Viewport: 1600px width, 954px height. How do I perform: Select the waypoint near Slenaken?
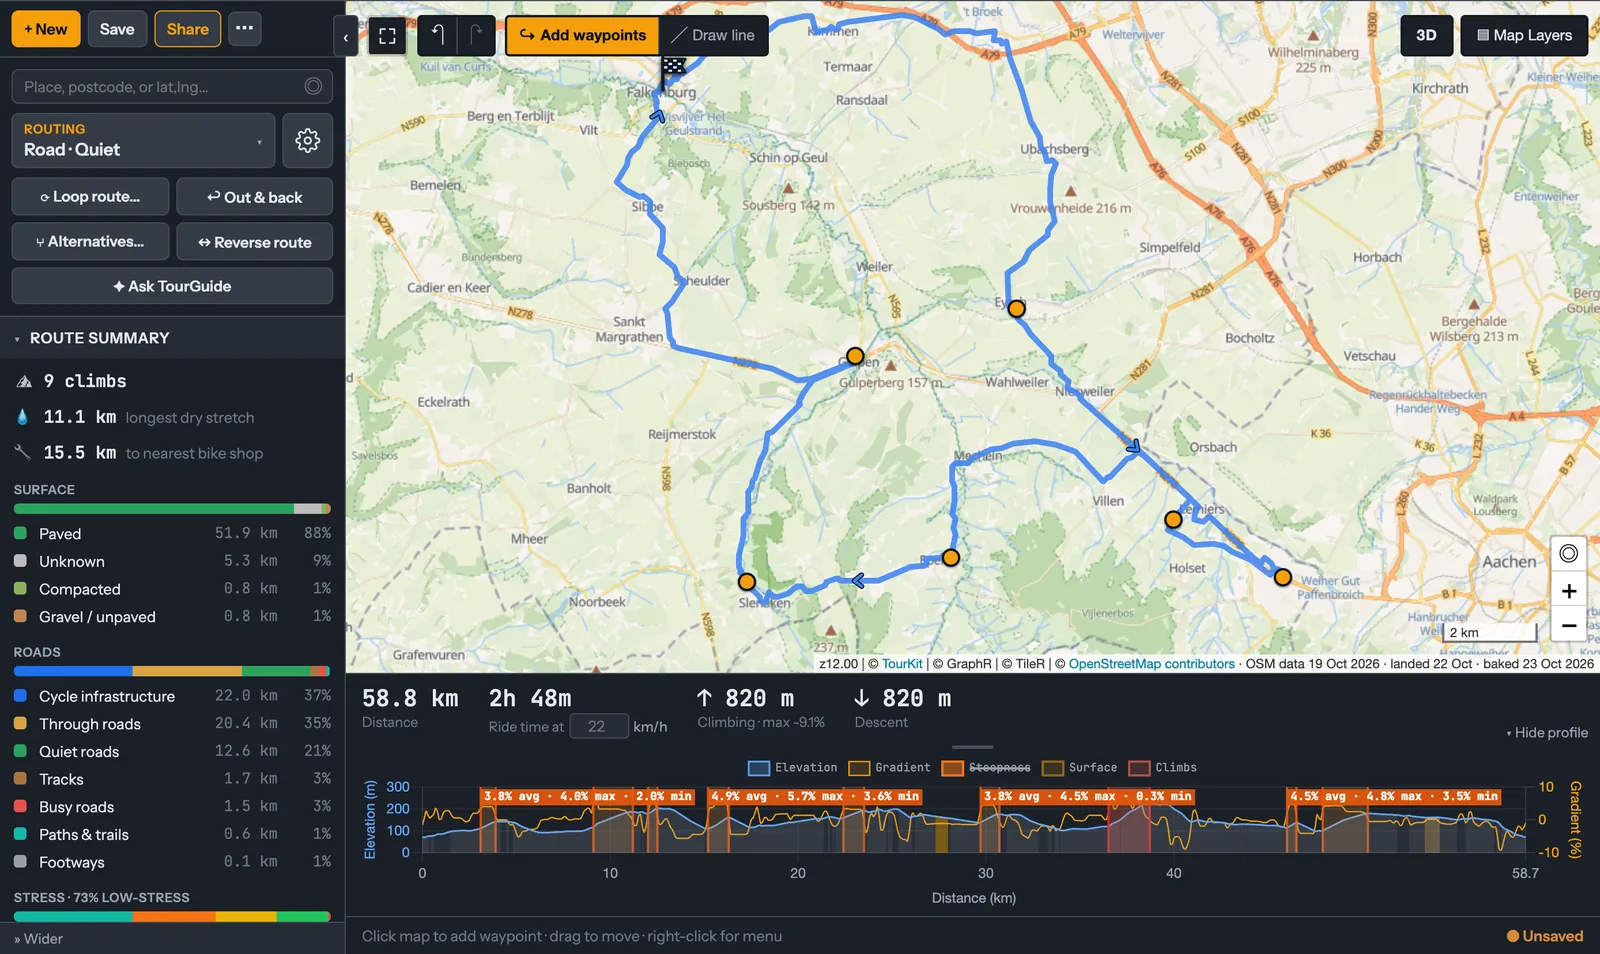coord(746,582)
